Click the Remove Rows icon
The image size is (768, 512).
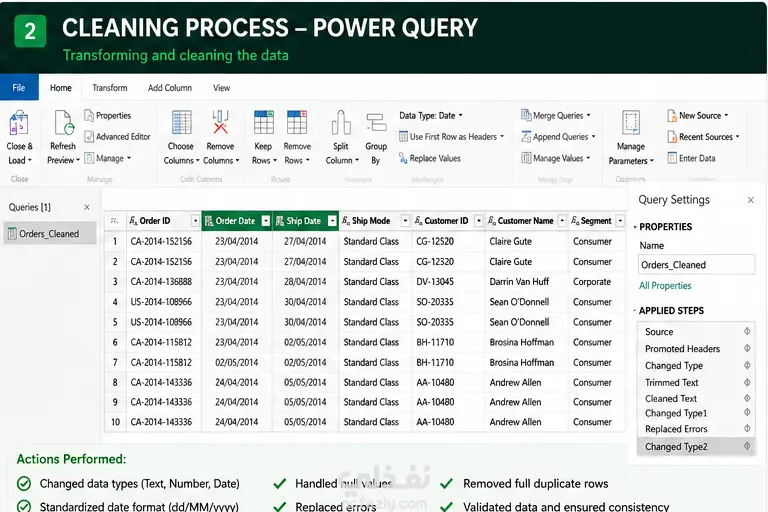(x=297, y=122)
